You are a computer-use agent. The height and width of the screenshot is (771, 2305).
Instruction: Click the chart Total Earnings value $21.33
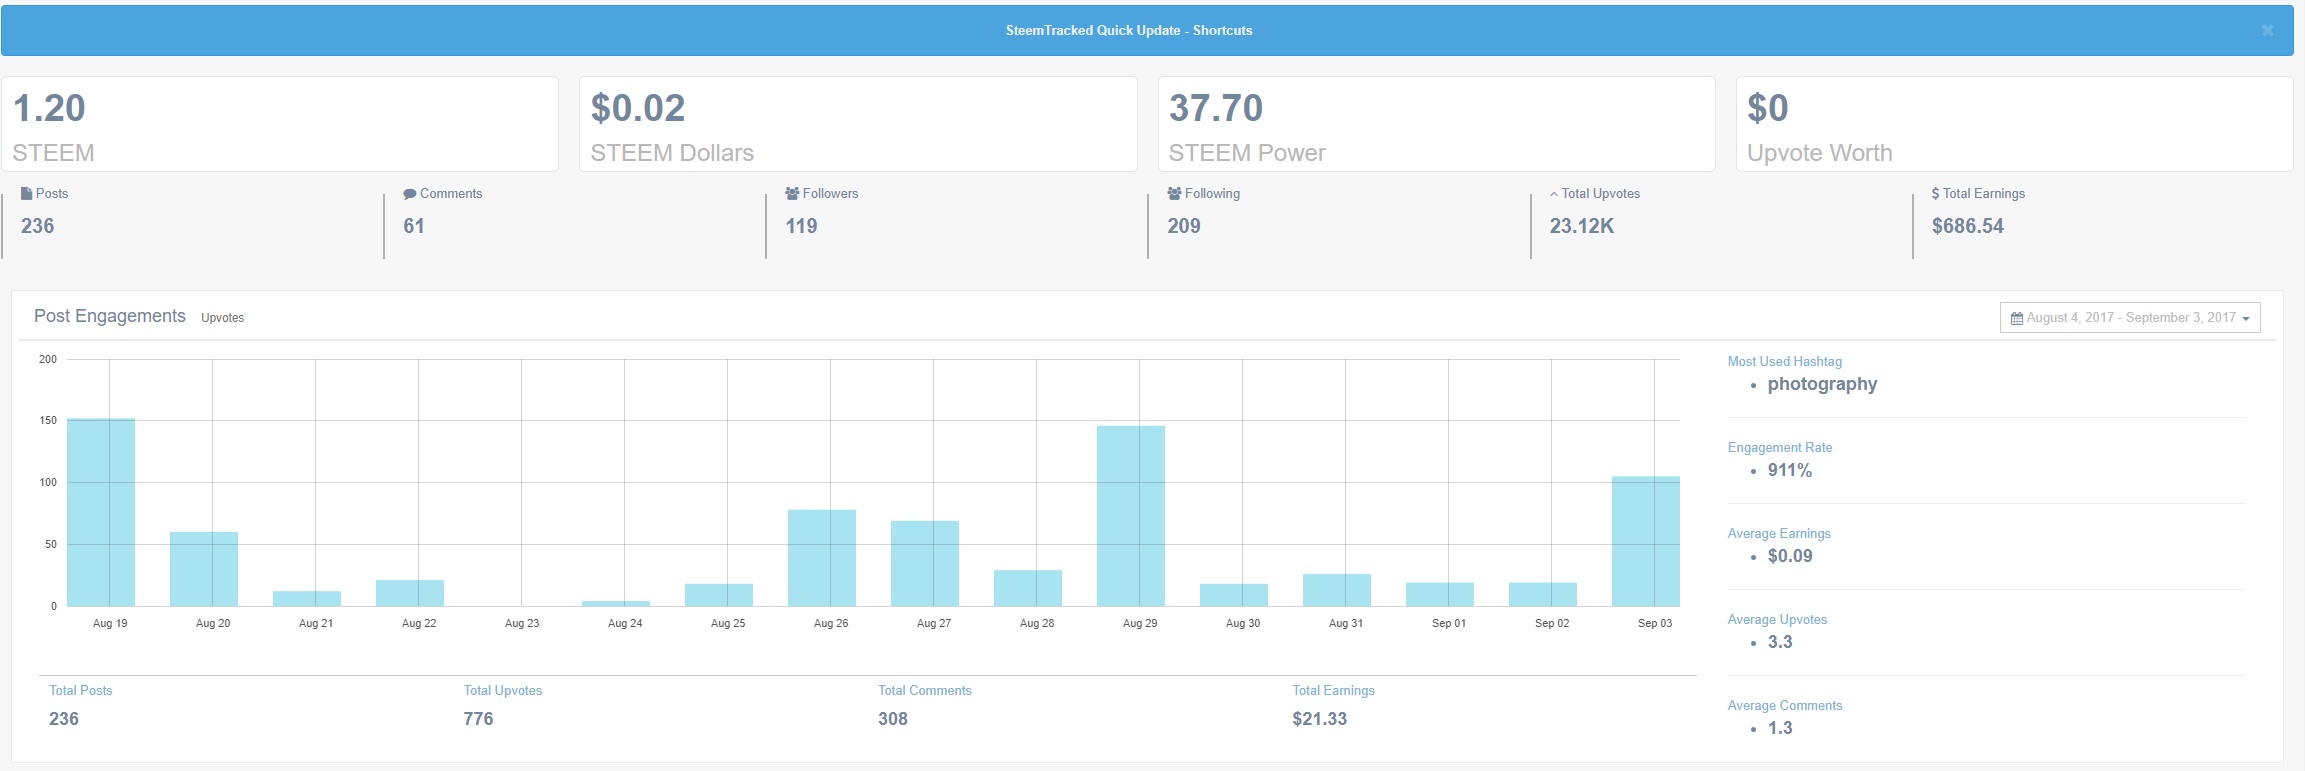(1319, 719)
